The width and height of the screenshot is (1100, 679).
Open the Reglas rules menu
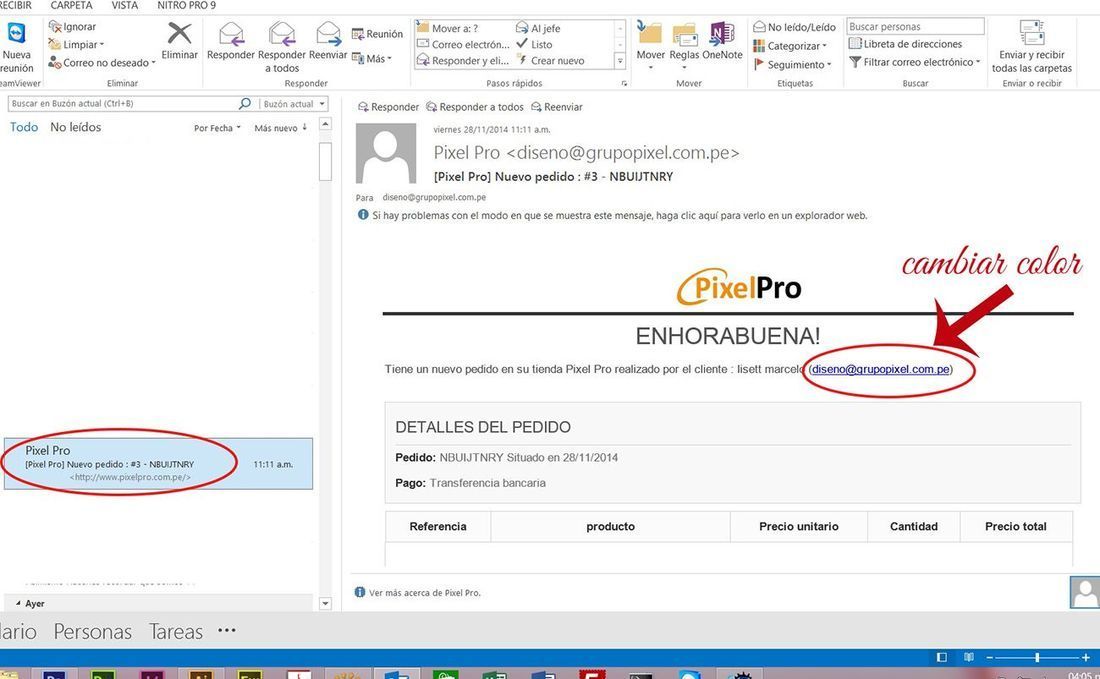pyautogui.click(x=684, y=45)
